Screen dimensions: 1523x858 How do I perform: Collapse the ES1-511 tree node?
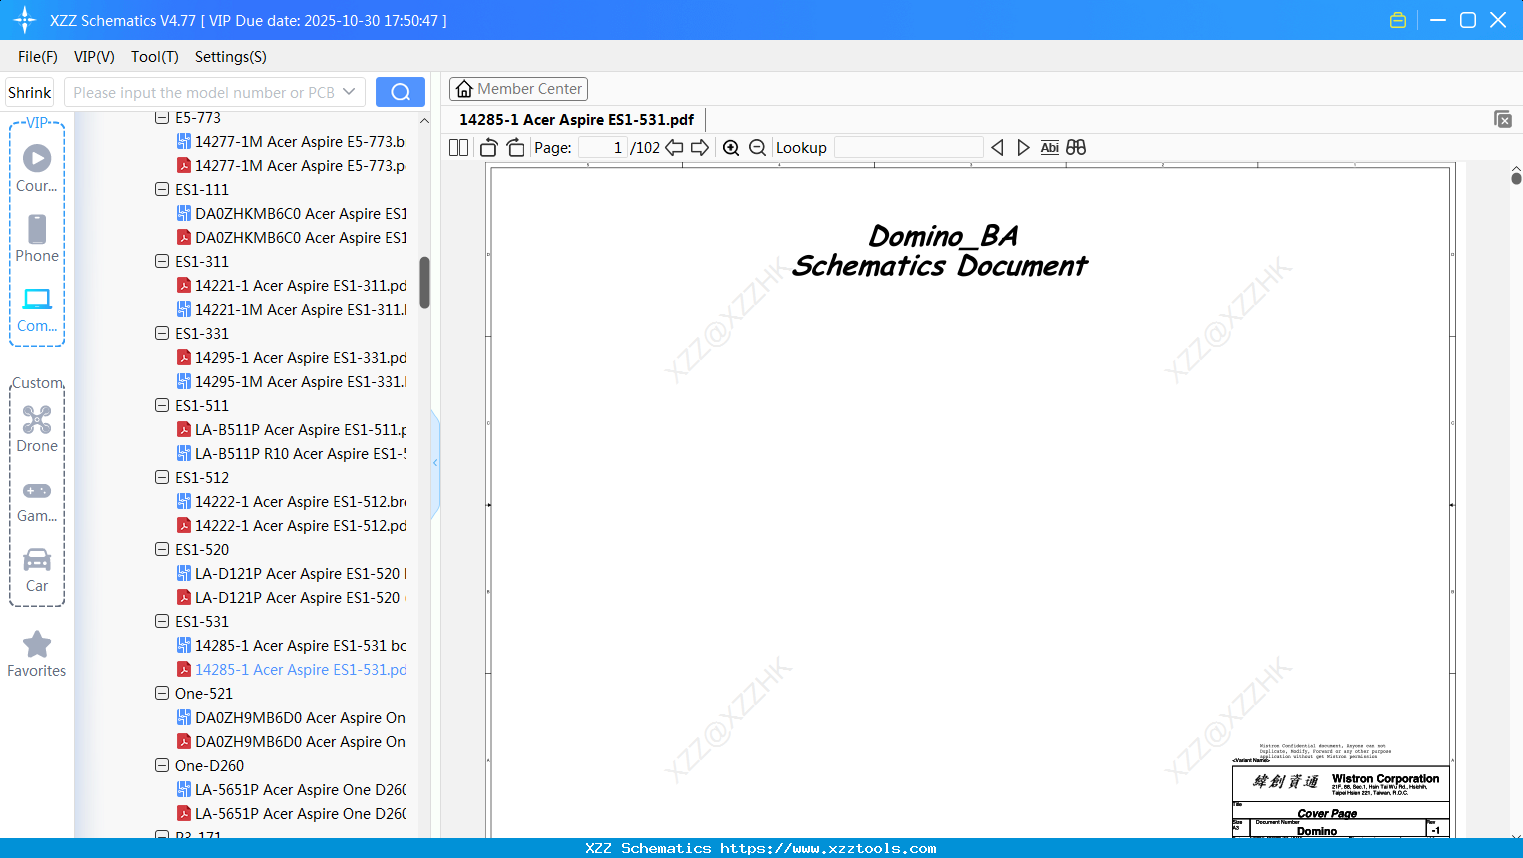pyautogui.click(x=162, y=405)
